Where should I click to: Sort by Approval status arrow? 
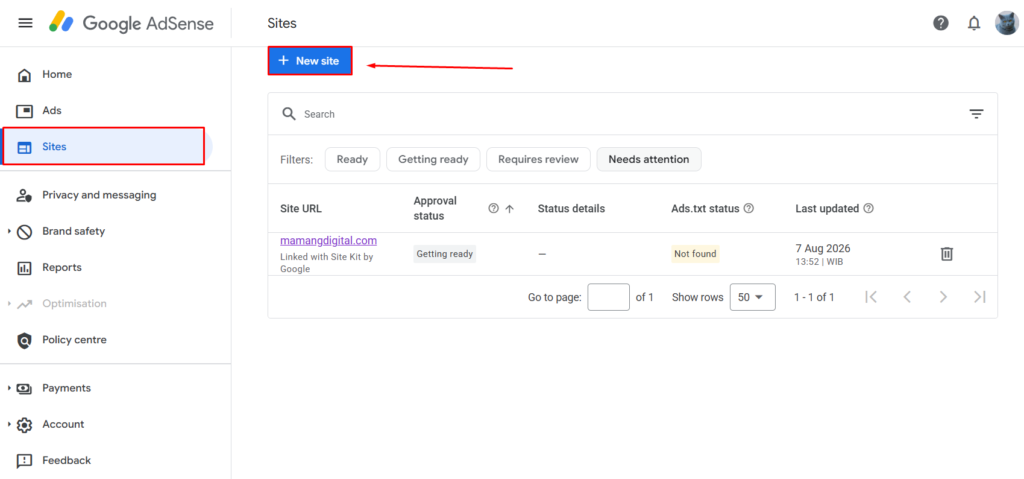pos(510,208)
